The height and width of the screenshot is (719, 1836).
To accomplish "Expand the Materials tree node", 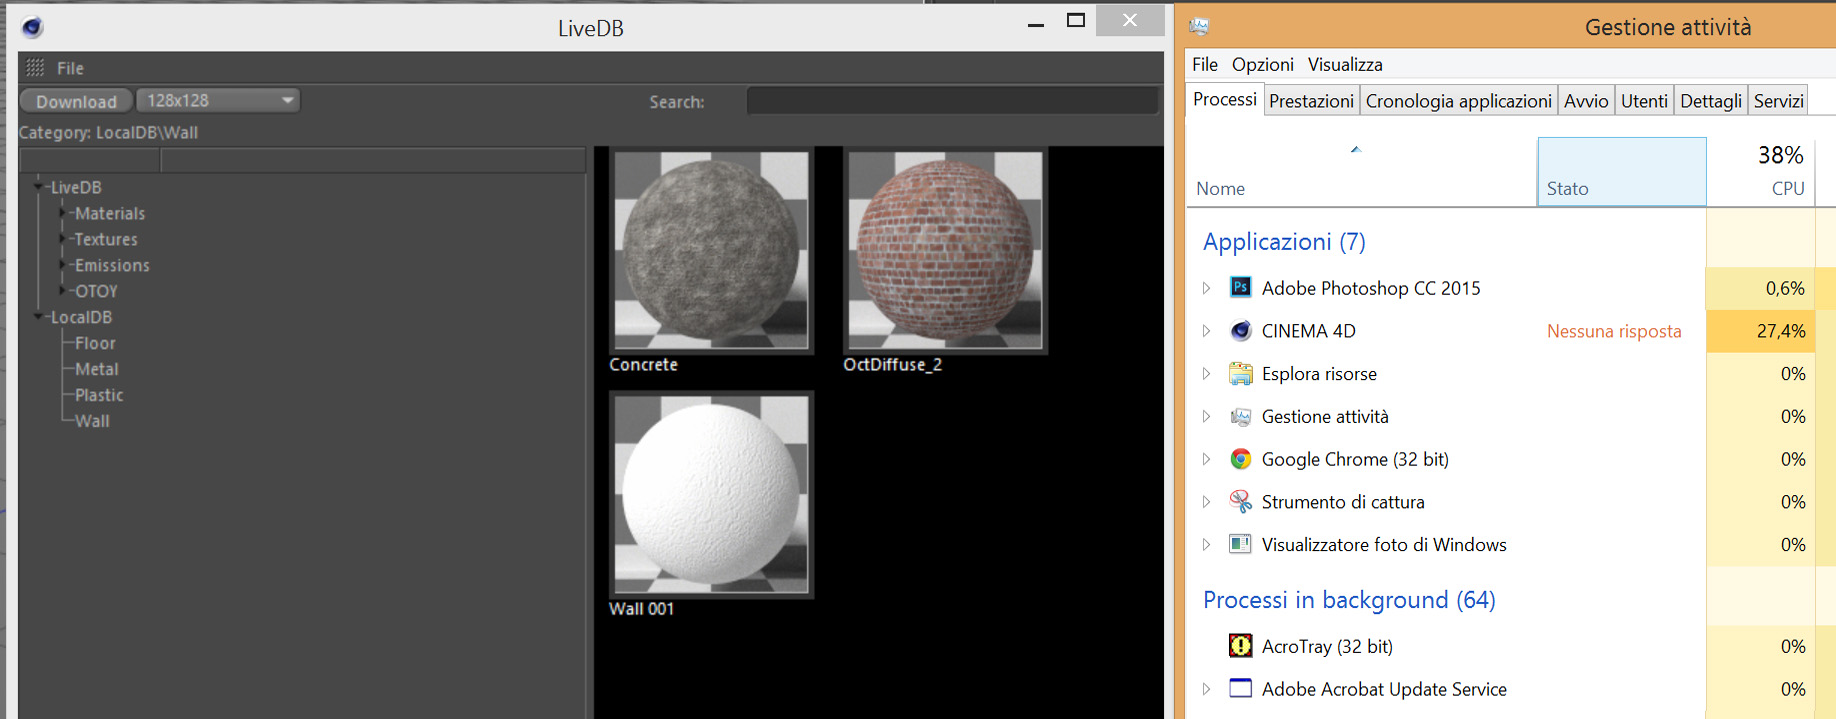I will point(63,212).
